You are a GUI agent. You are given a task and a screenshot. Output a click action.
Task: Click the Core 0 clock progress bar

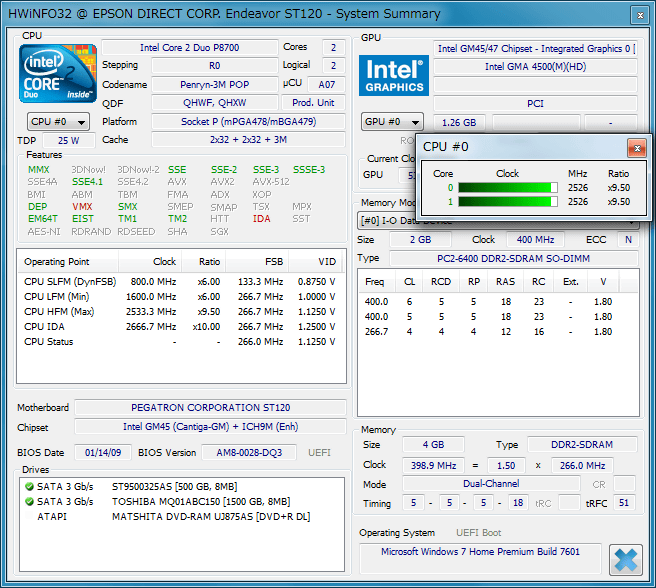[508, 187]
